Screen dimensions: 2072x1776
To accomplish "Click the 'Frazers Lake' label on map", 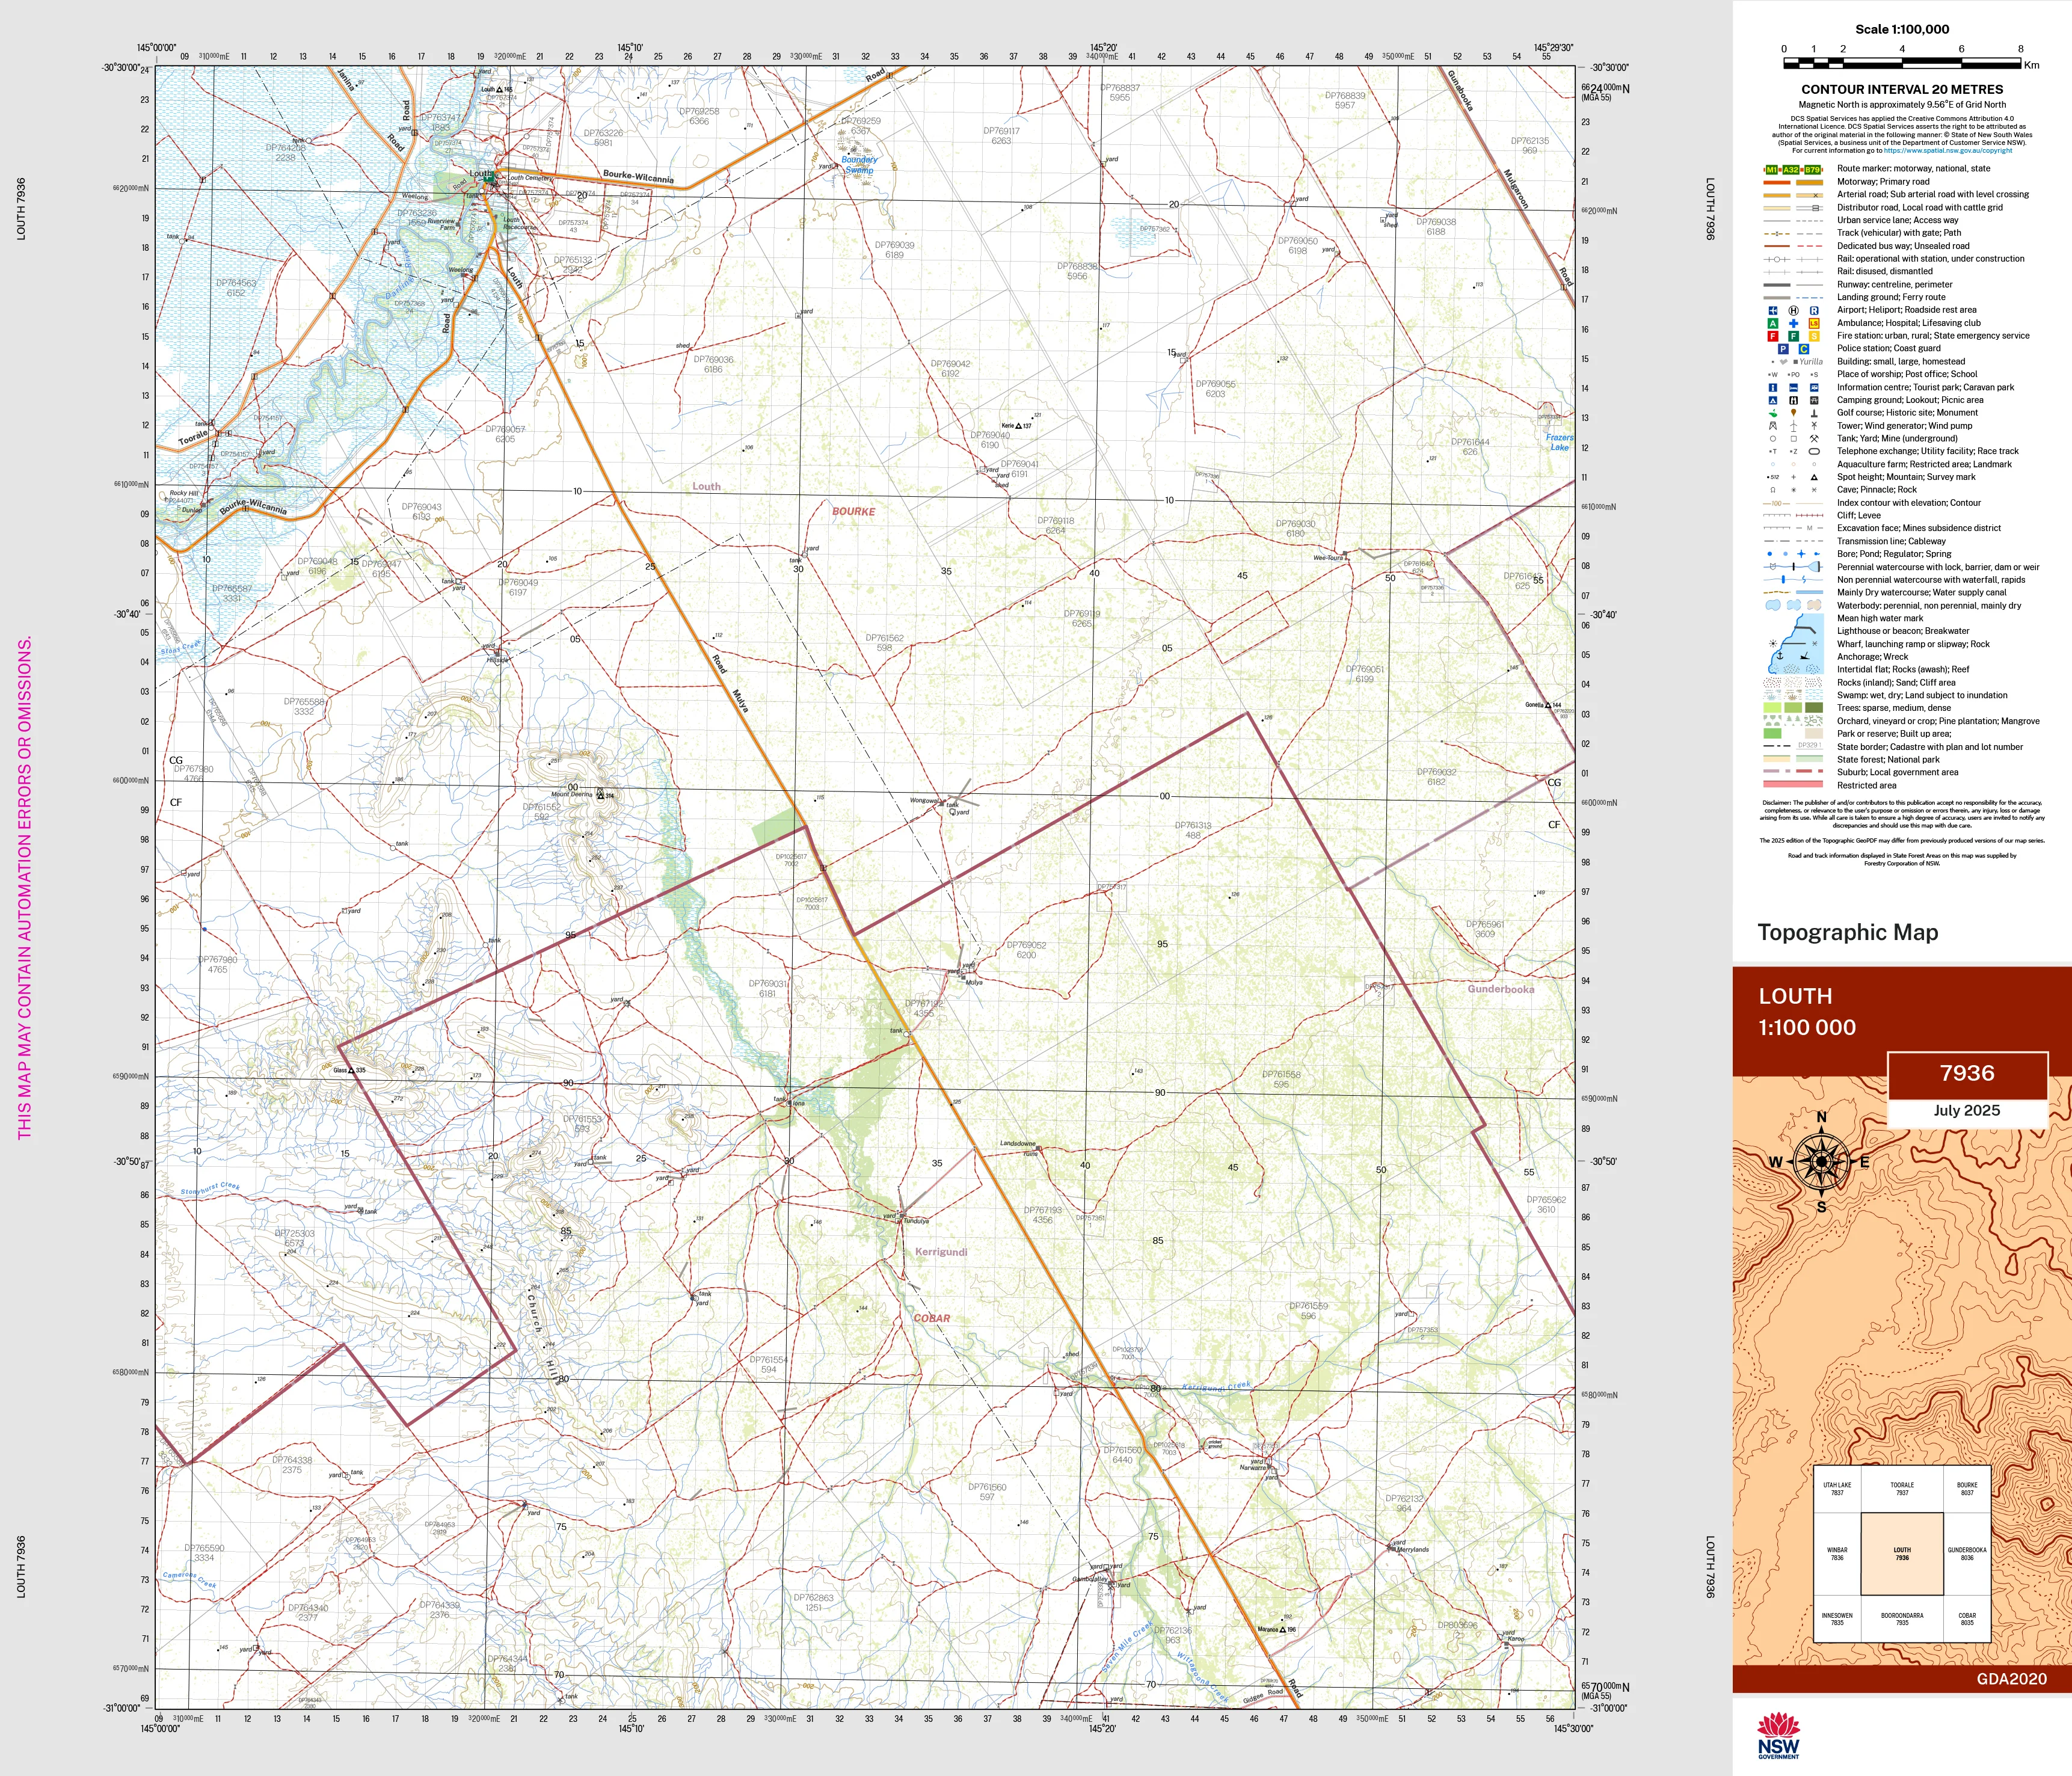I will [x=1559, y=442].
